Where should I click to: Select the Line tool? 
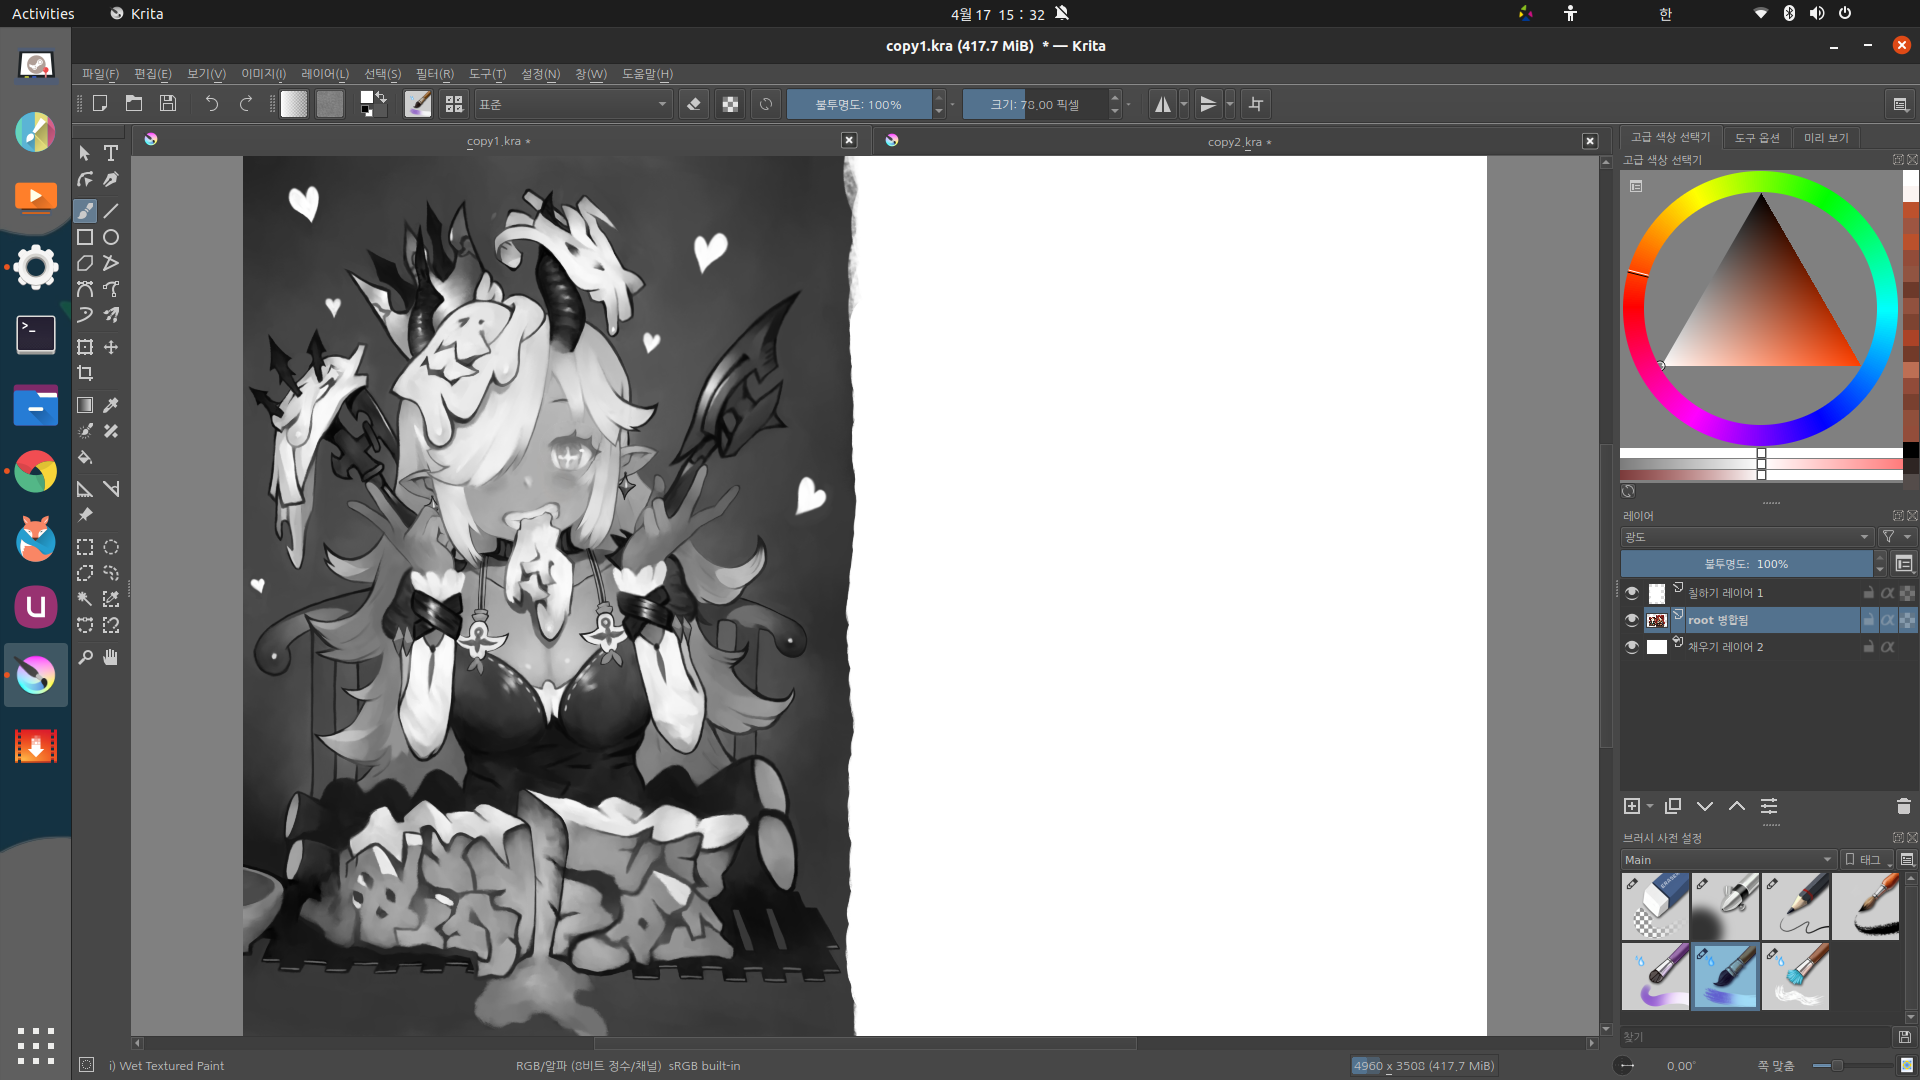pyautogui.click(x=111, y=211)
